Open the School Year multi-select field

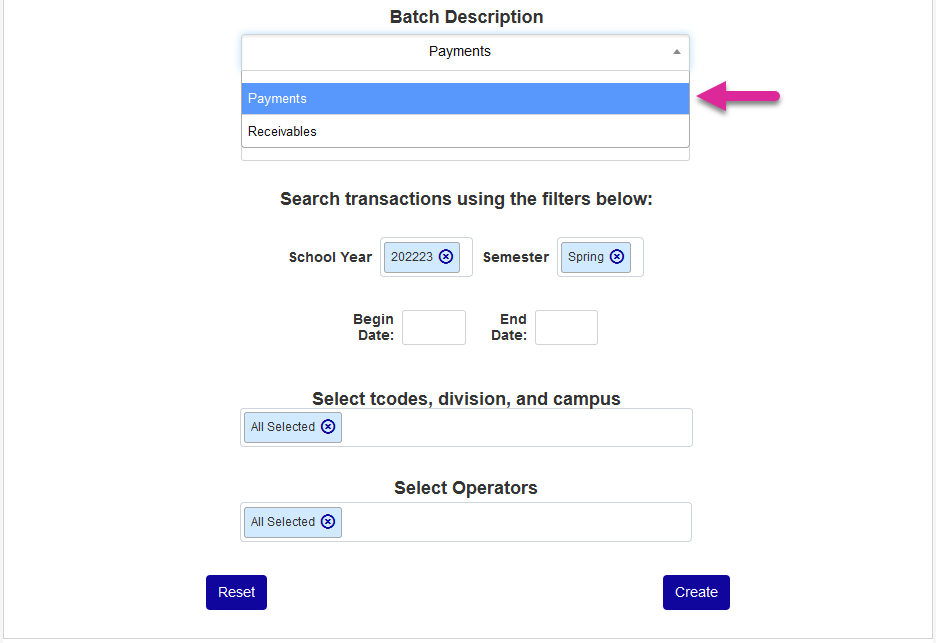tap(466, 257)
